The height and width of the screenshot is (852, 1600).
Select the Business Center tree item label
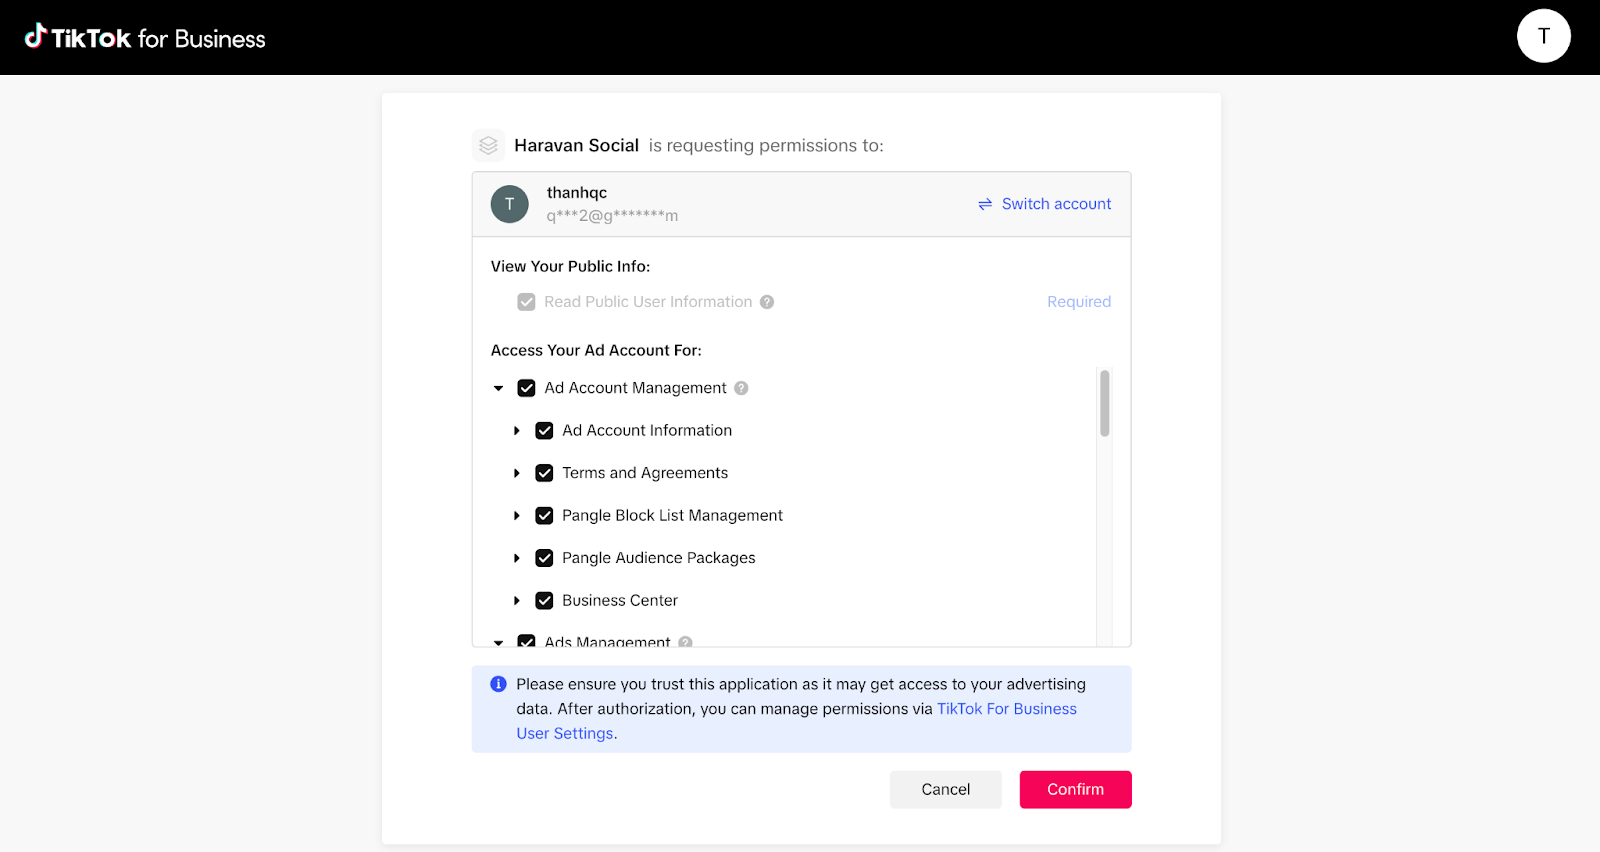click(x=620, y=601)
